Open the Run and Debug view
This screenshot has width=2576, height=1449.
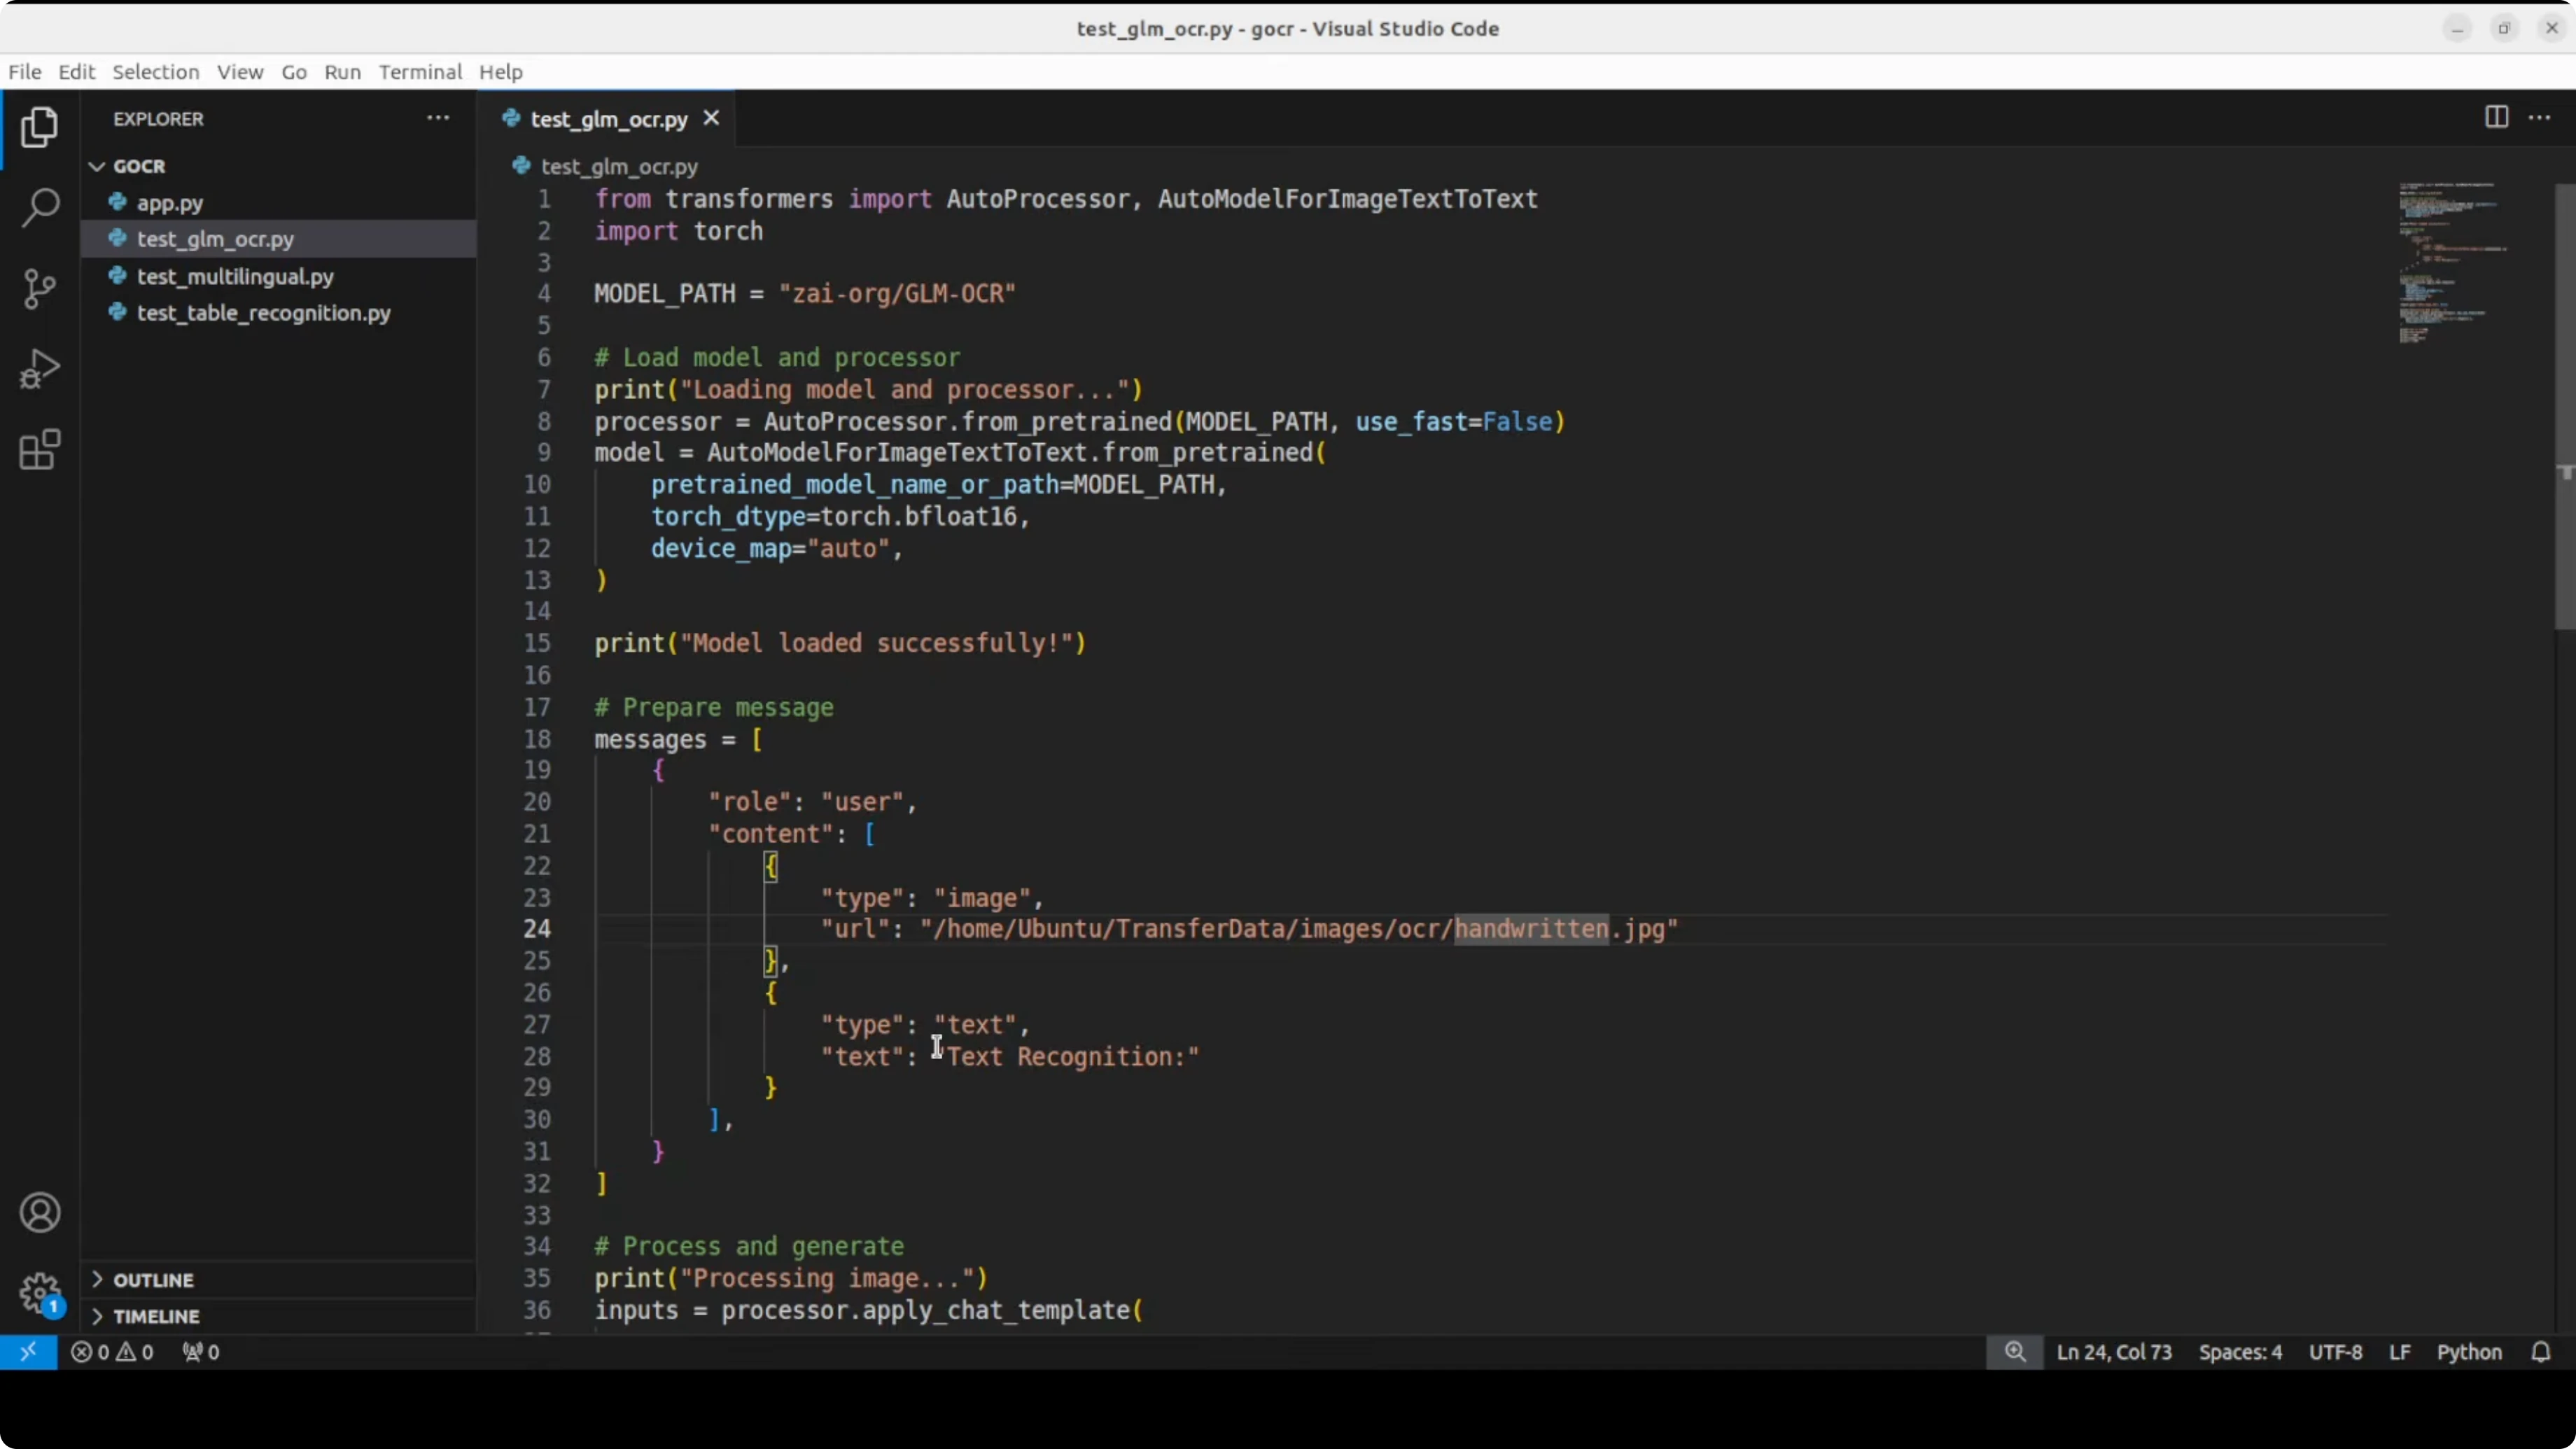pyautogui.click(x=40, y=369)
